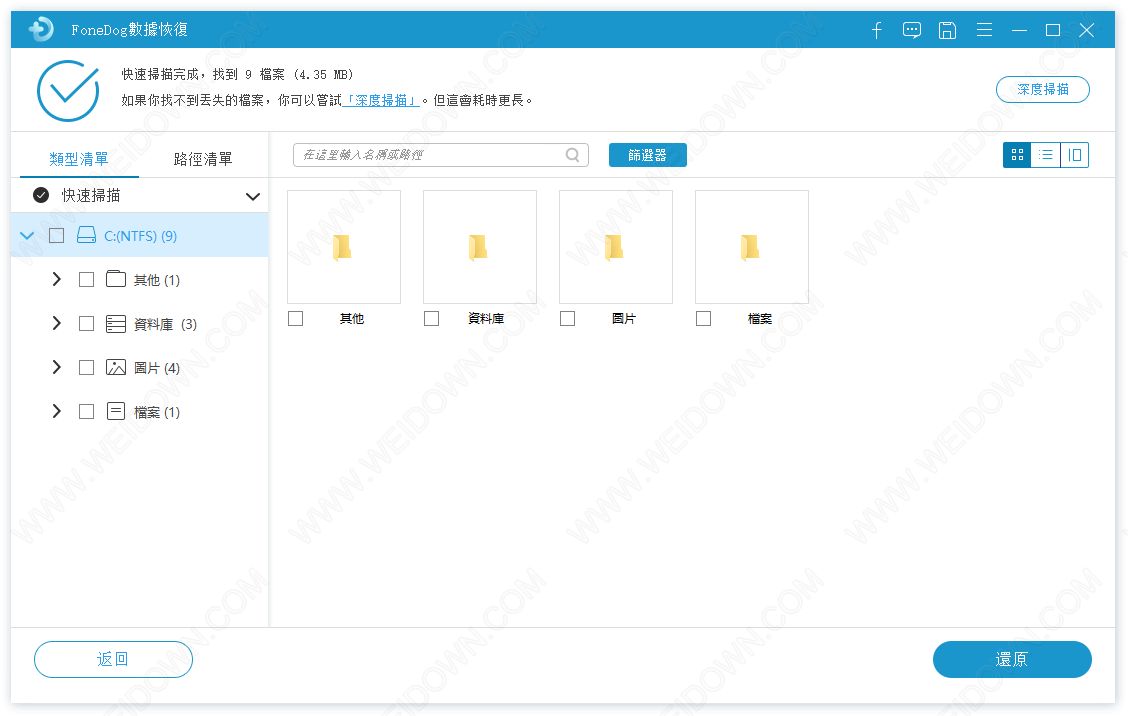The width and height of the screenshot is (1128, 716).
Task: Click the name or path search field
Action: [430, 155]
